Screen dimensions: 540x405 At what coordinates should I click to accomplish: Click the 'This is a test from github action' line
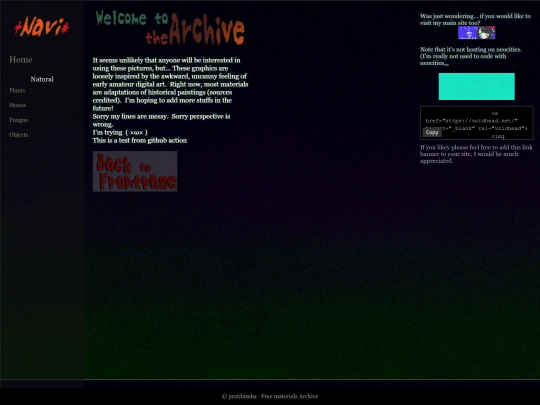(x=140, y=141)
